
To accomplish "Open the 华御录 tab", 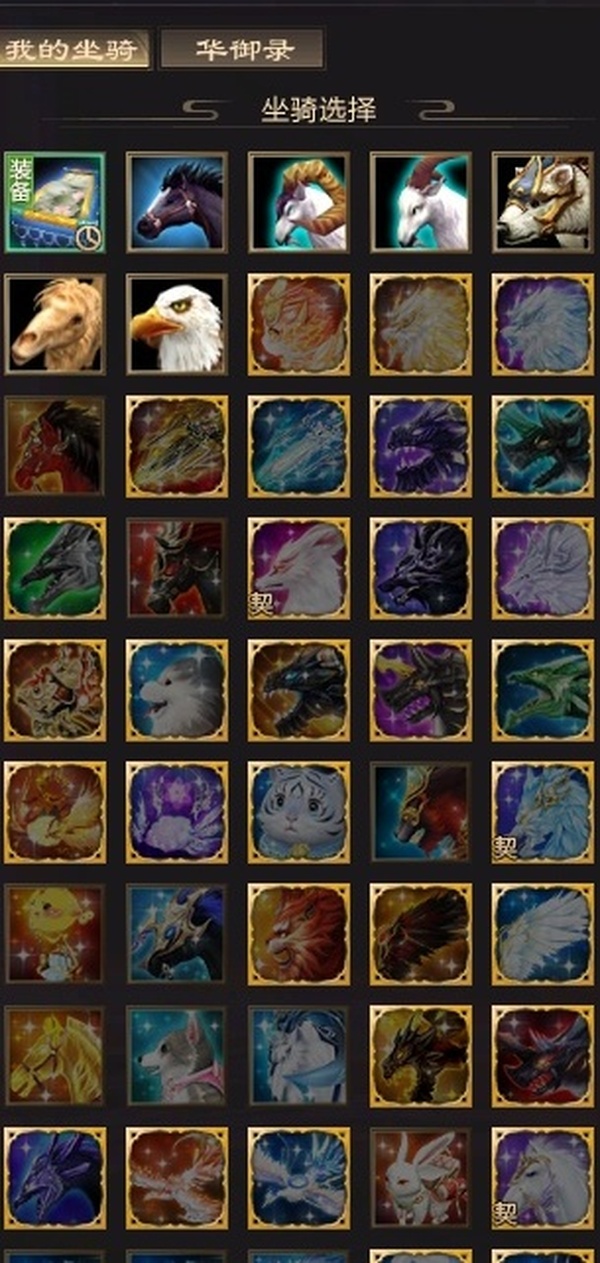I will (242, 49).
